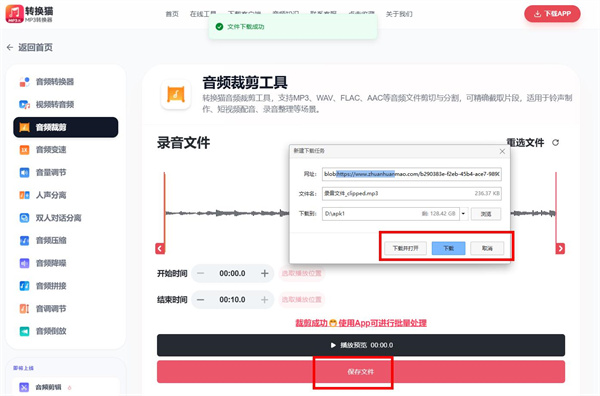Open the 在线工具 nav menu item
This screenshot has width=600, height=396.
pyautogui.click(x=203, y=14)
